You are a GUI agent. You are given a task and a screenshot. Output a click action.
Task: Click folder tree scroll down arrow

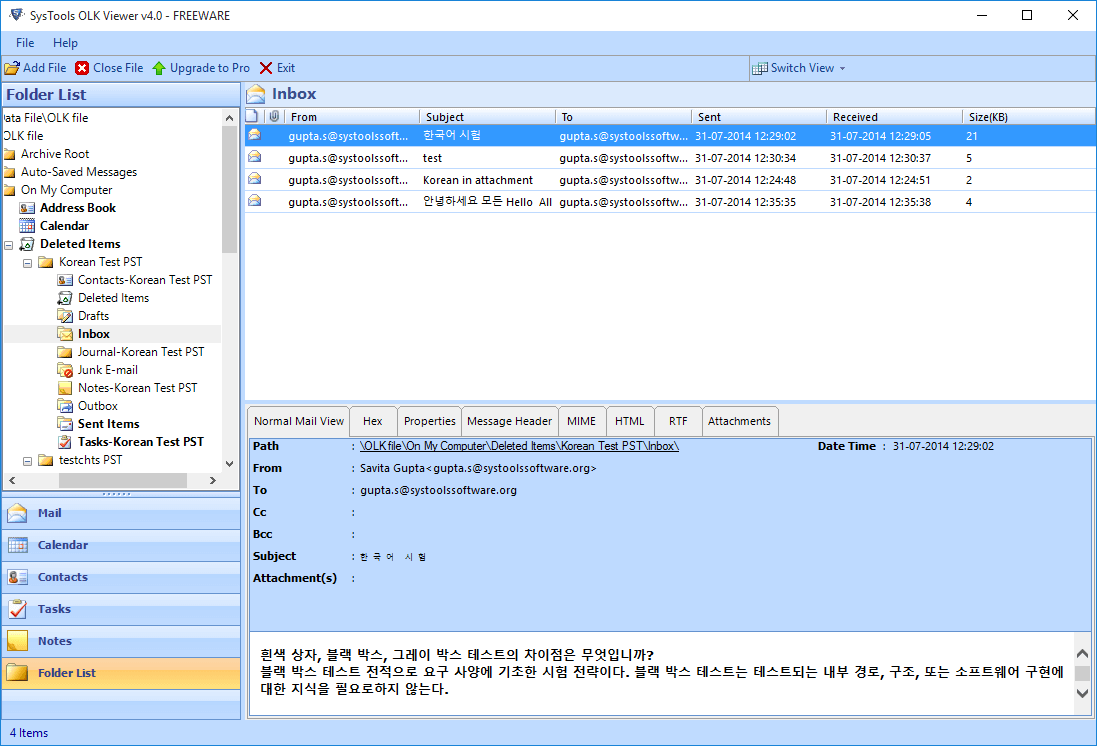(x=229, y=463)
